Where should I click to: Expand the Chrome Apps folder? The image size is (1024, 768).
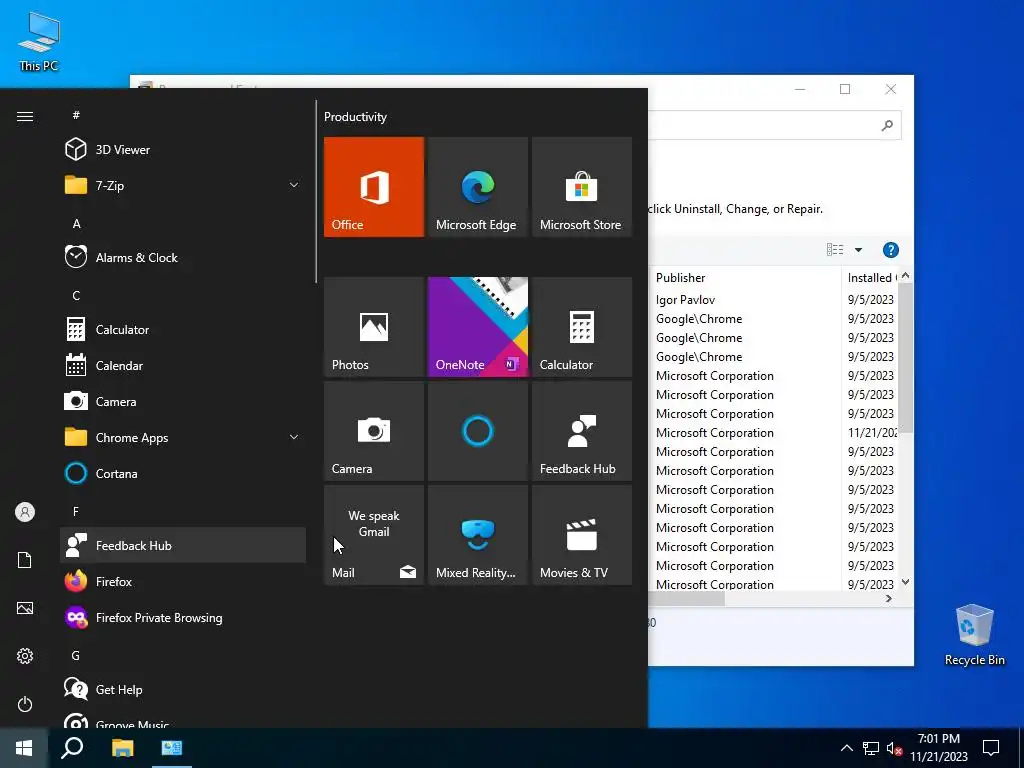[183, 438]
